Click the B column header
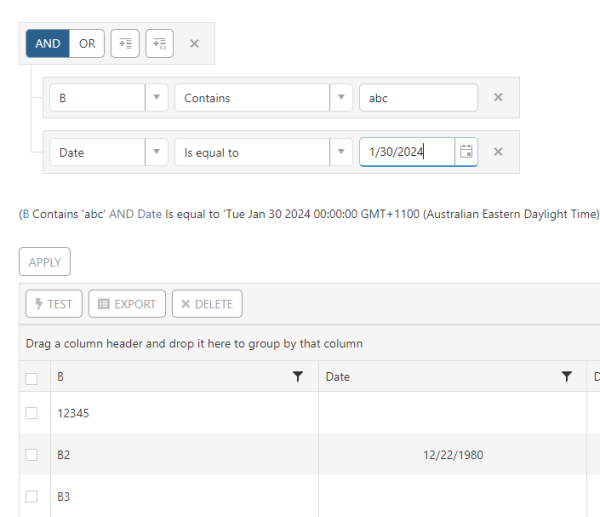The image size is (600, 517). [x=184, y=377]
